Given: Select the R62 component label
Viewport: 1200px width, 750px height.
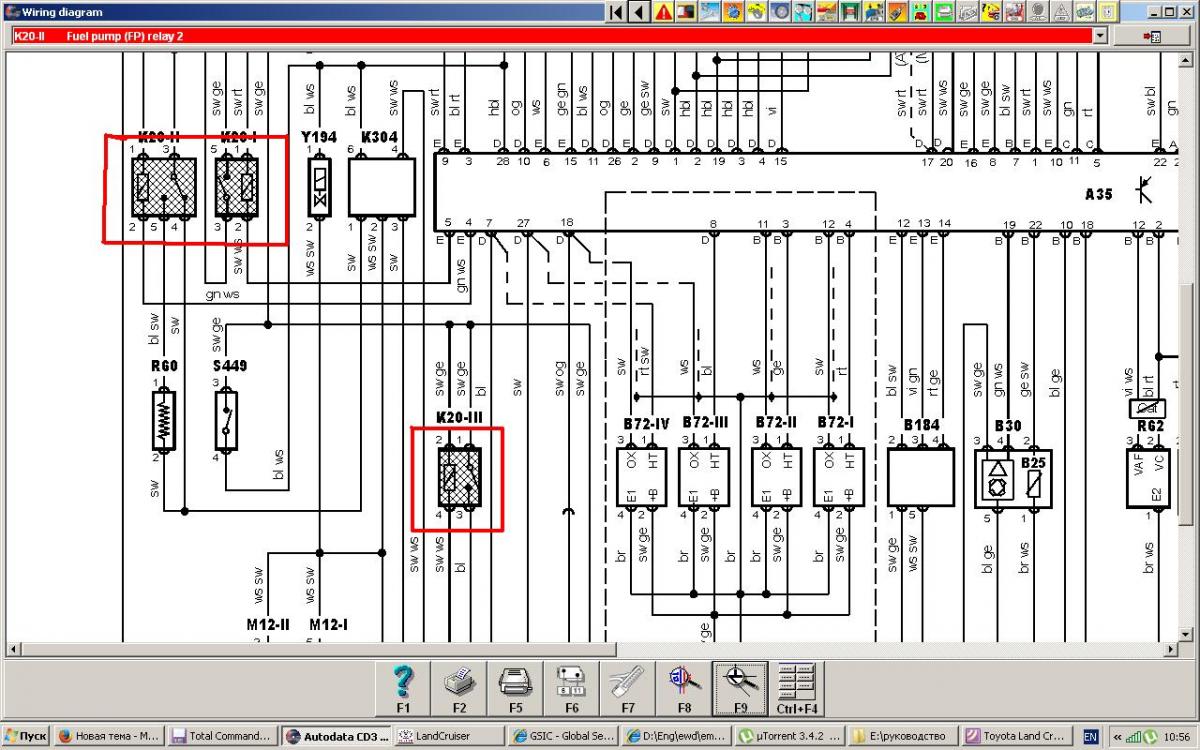Looking at the screenshot, I should [1151, 425].
